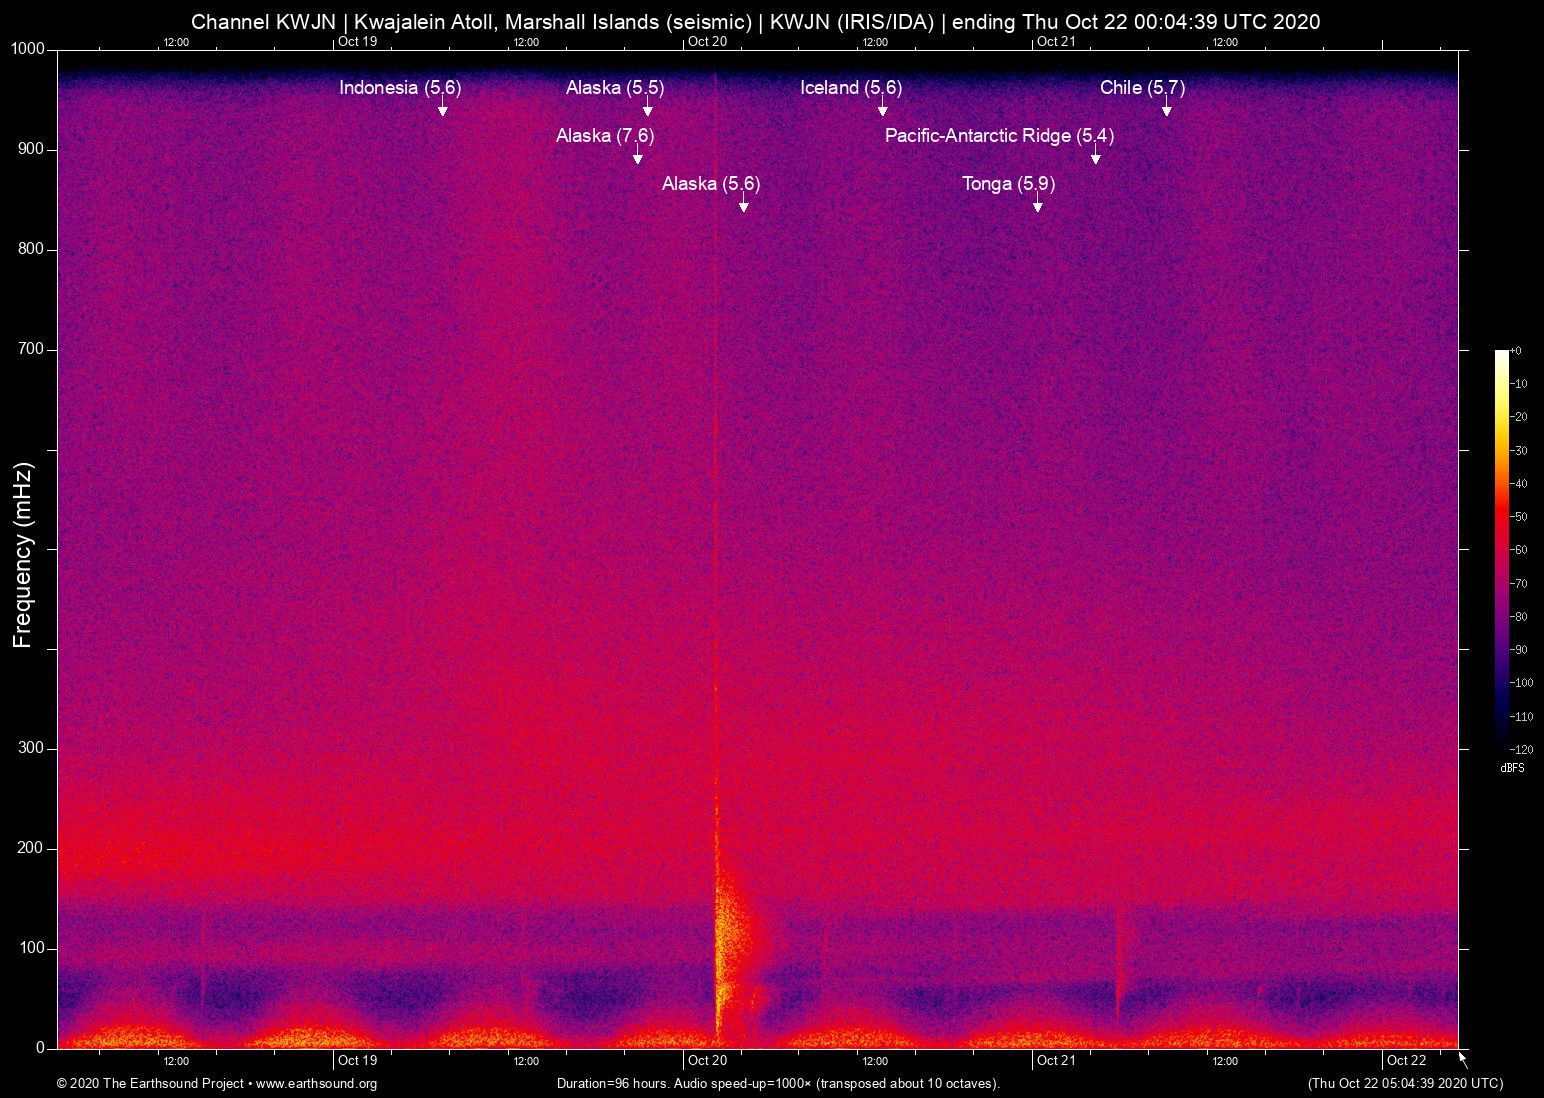This screenshot has height=1098, width=1544.
Task: Click the 1000 tick label on frequency axis
Action: [27, 49]
